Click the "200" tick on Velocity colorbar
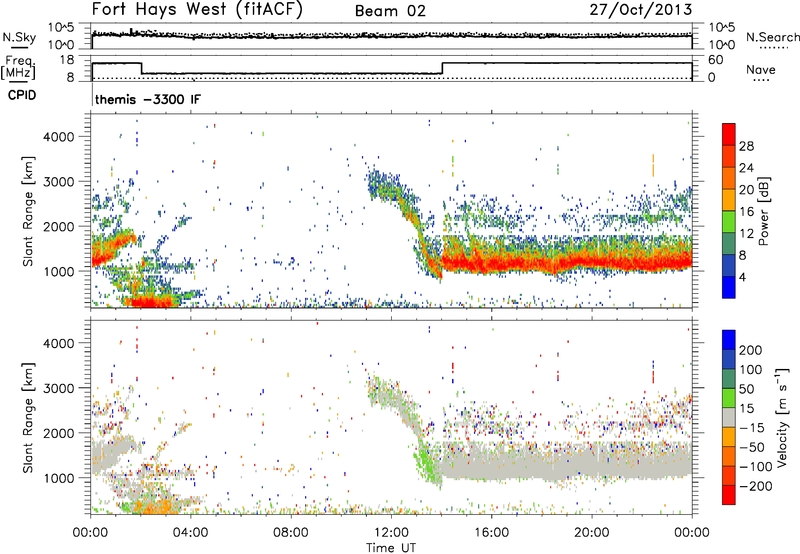This screenshot has width=800, height=554. coord(751,350)
